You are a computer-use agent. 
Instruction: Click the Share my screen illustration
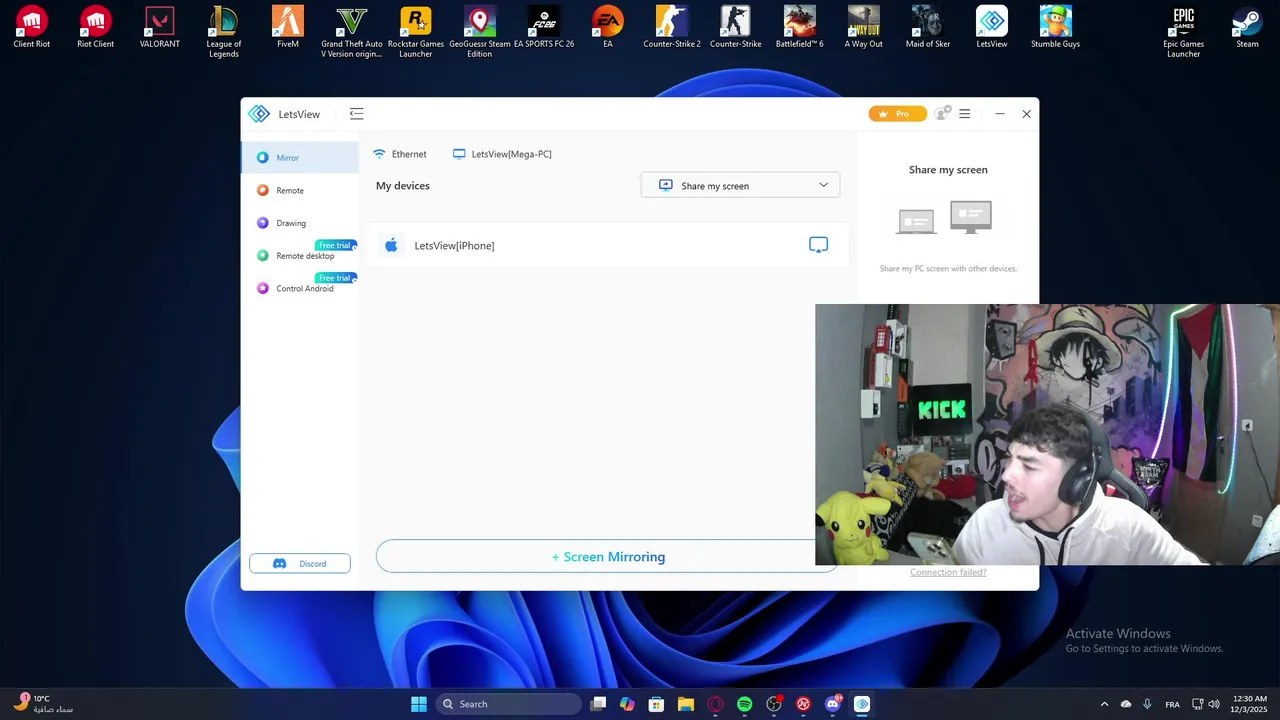(944, 217)
